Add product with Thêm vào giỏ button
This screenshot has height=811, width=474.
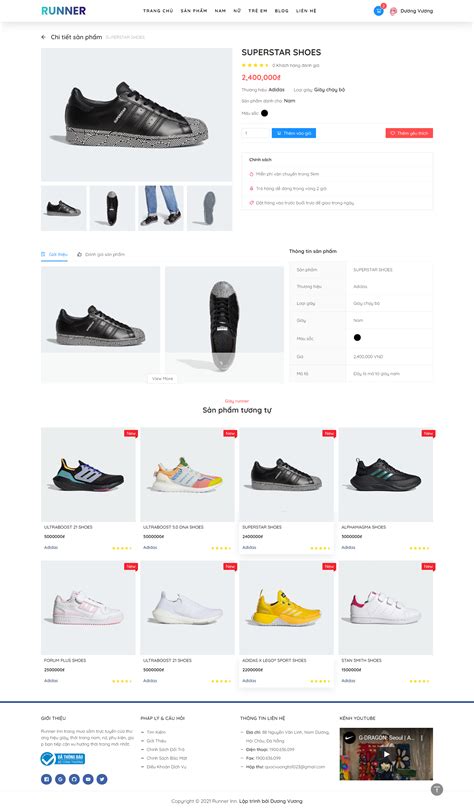(x=294, y=133)
